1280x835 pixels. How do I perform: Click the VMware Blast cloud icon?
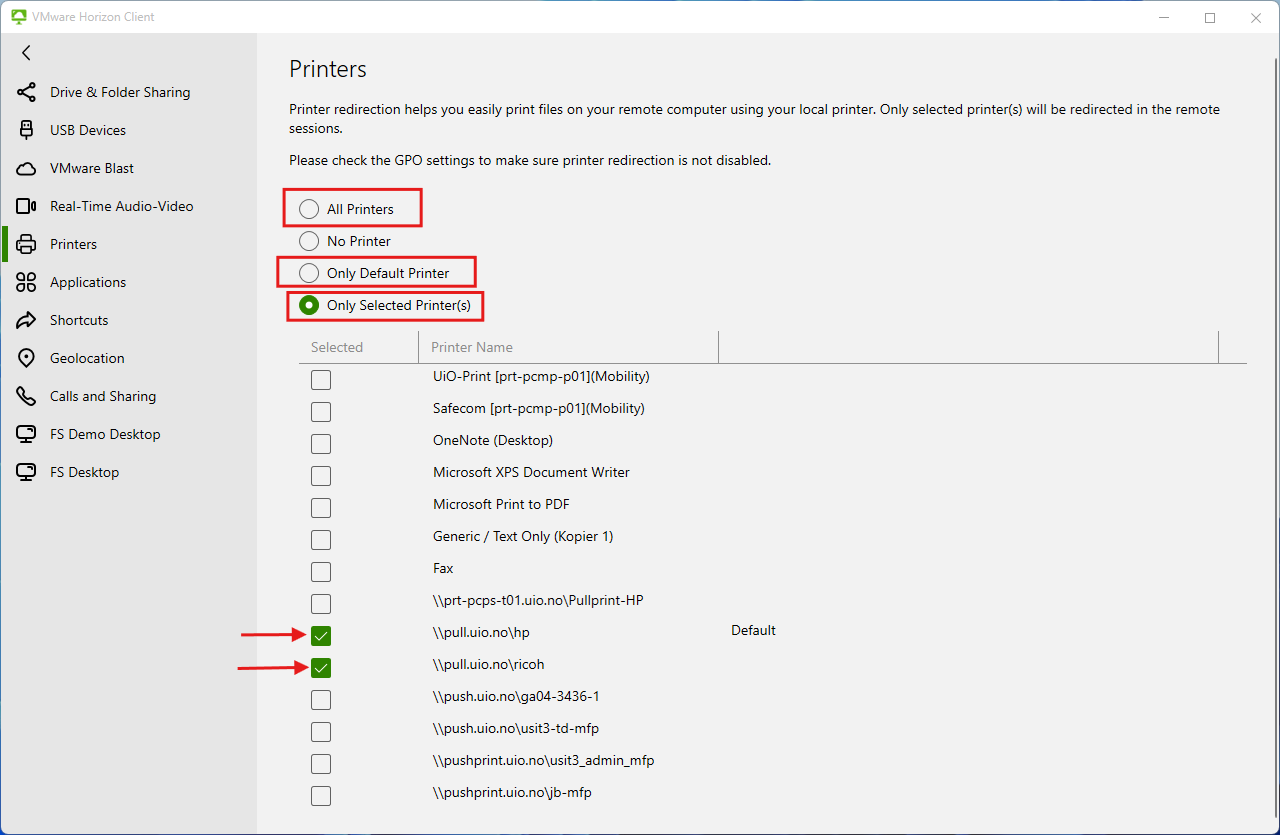coord(27,168)
